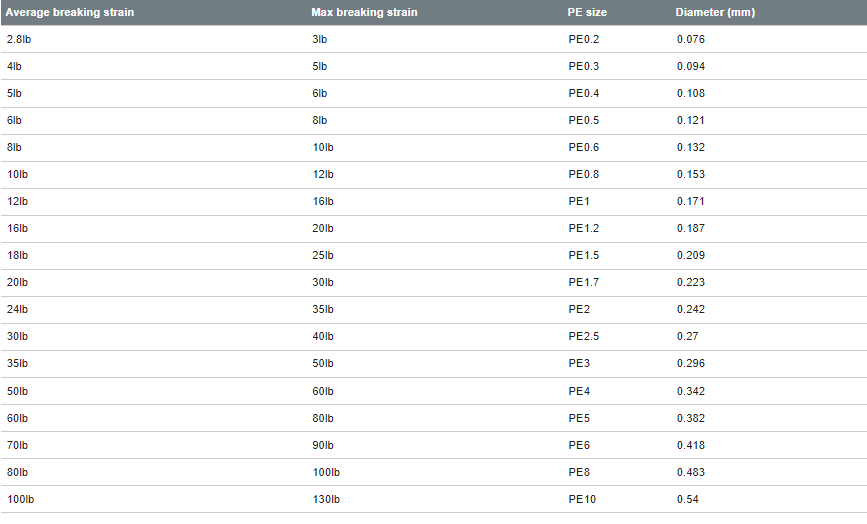Select the PE0.2 size cell
This screenshot has width=867, height=524.
pyautogui.click(x=583, y=39)
